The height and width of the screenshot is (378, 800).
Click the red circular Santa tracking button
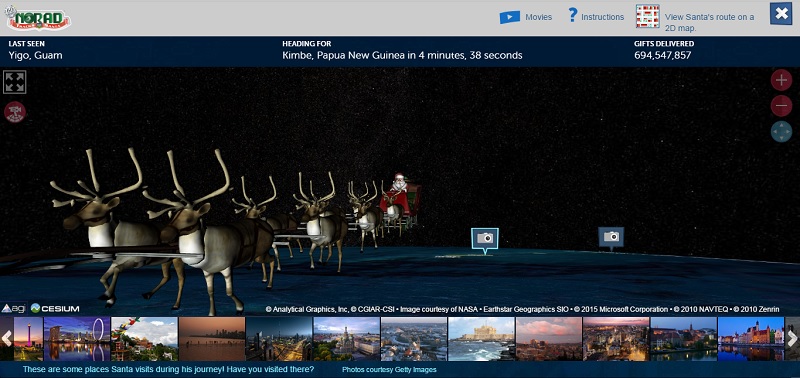pyautogui.click(x=15, y=112)
